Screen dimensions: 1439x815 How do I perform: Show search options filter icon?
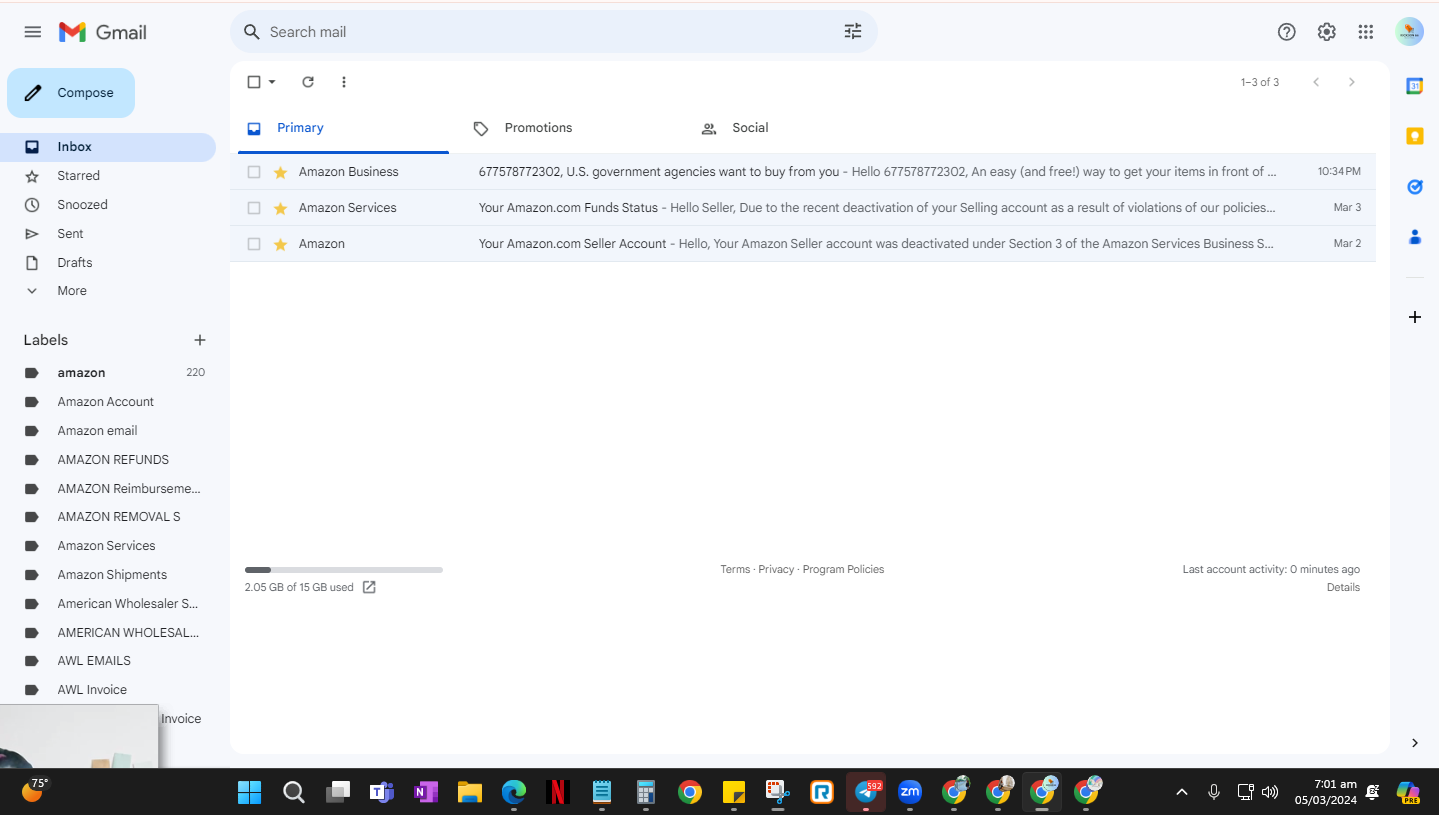[x=853, y=32]
